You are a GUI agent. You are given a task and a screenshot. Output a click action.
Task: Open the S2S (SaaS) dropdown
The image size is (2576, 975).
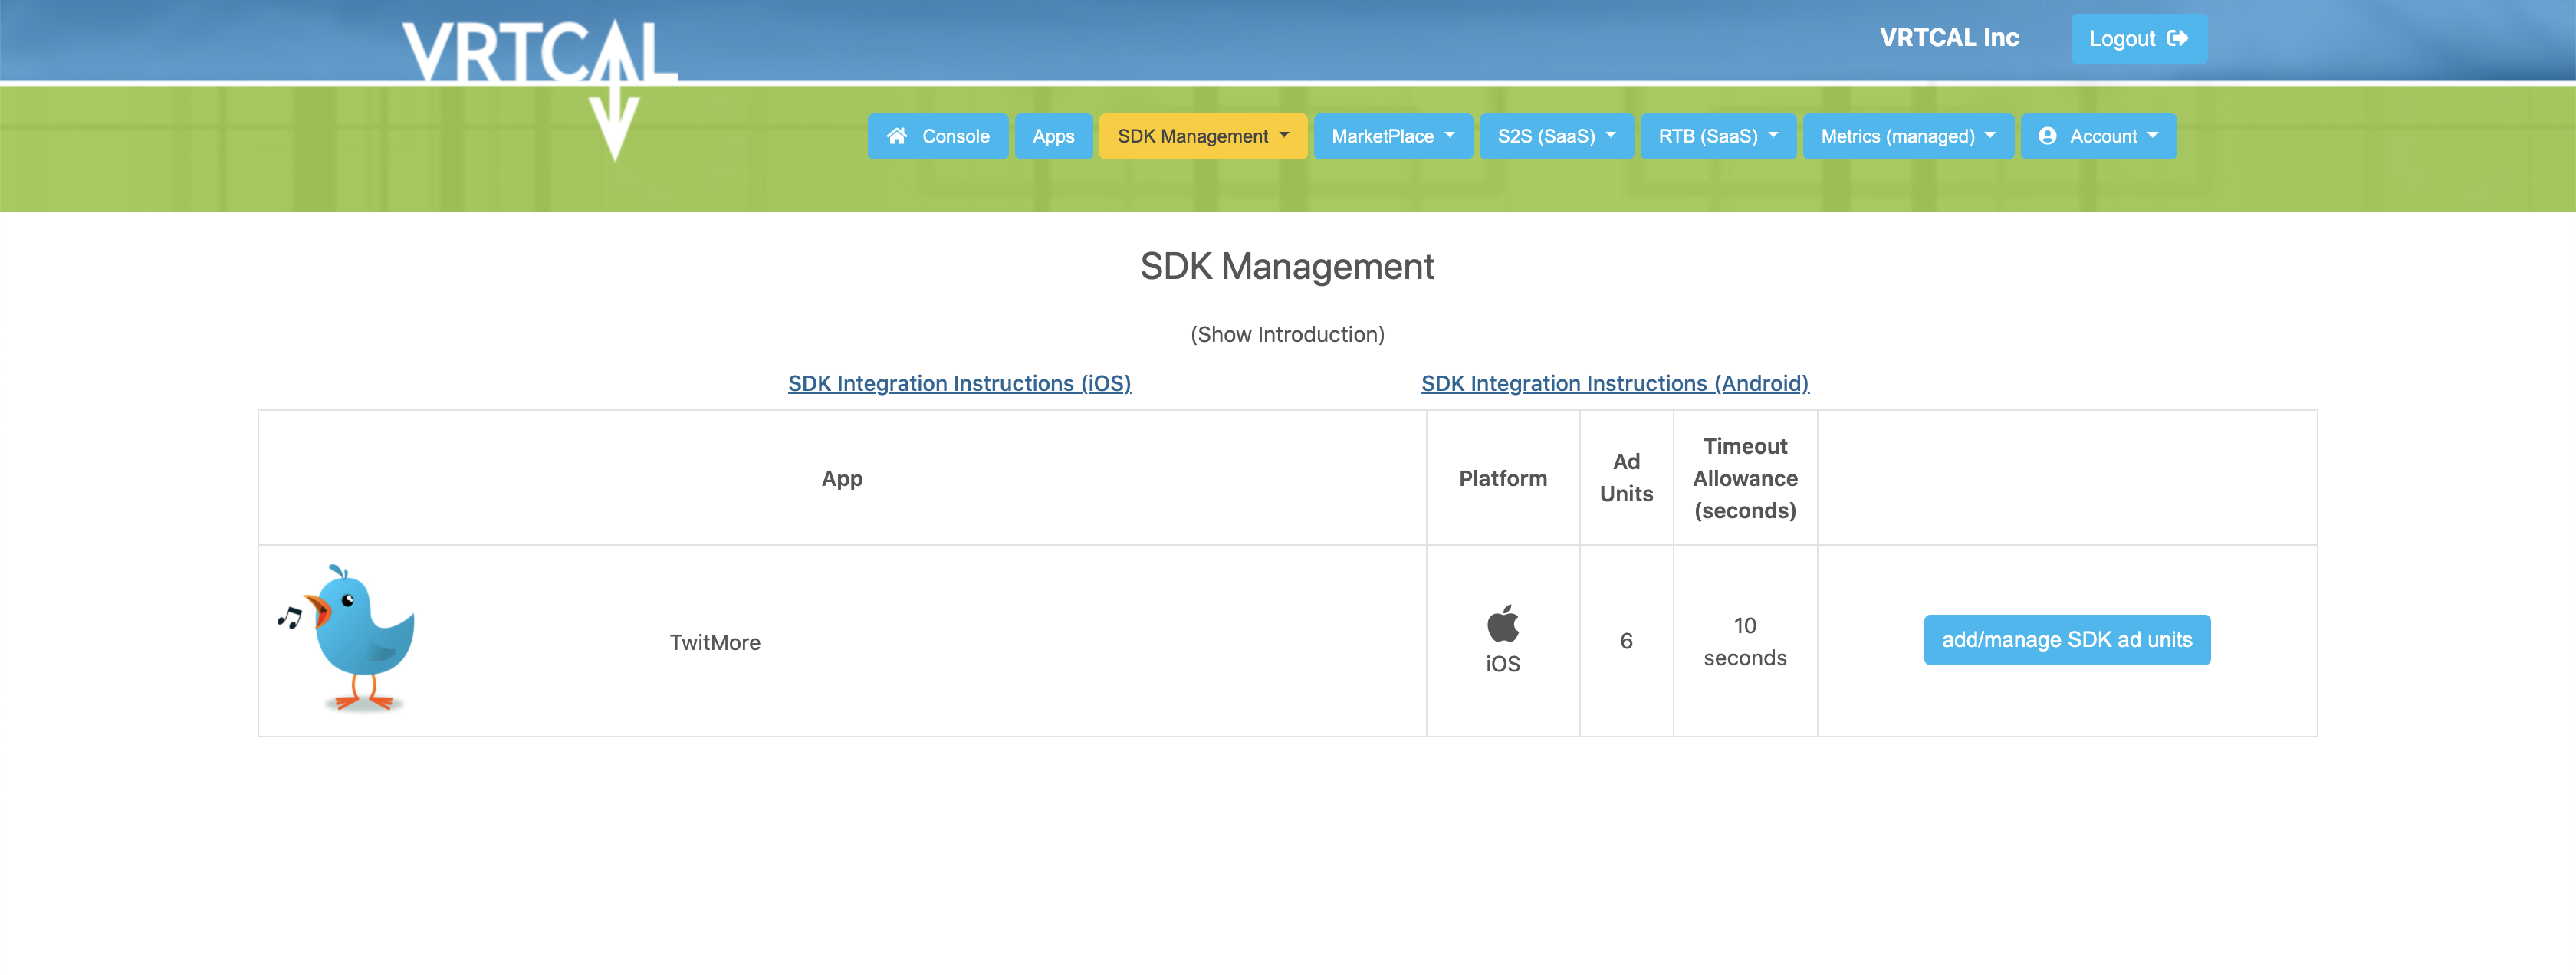[x=1556, y=136]
